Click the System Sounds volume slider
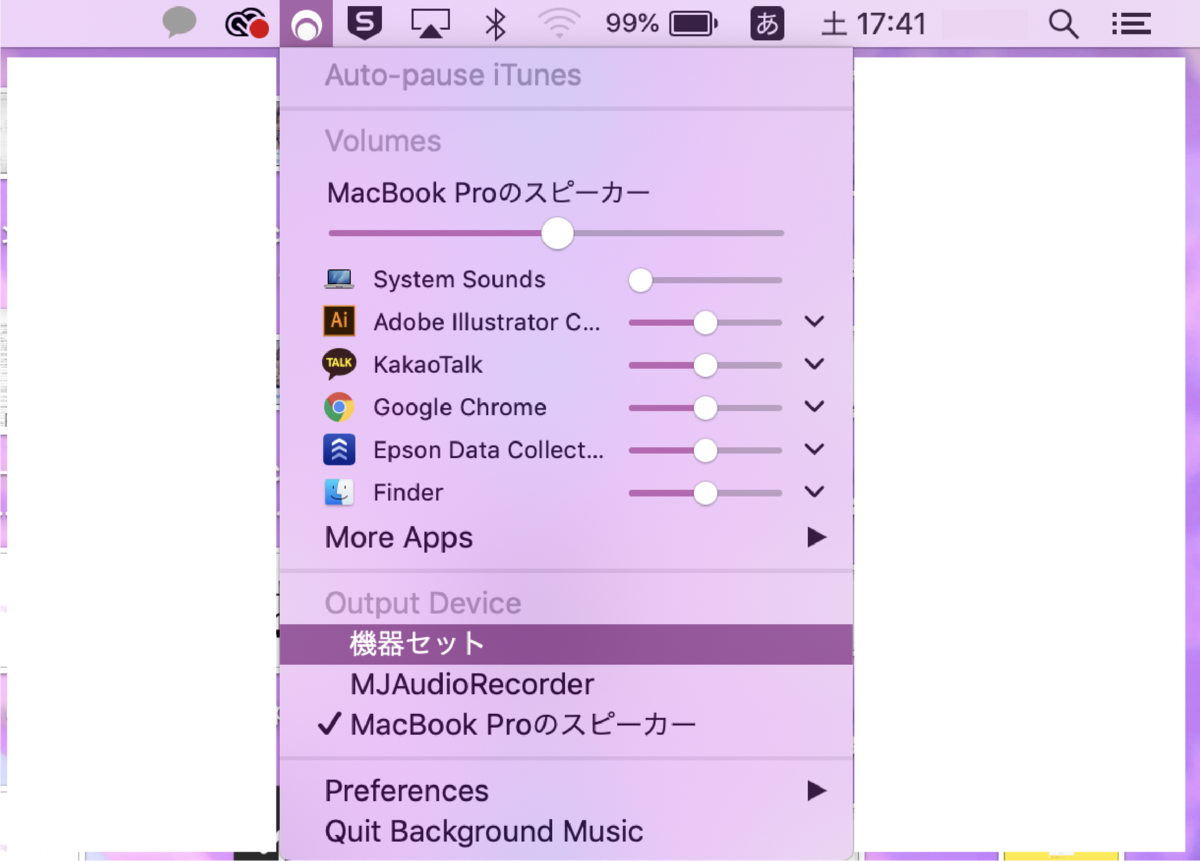1200x861 pixels. [x=705, y=280]
